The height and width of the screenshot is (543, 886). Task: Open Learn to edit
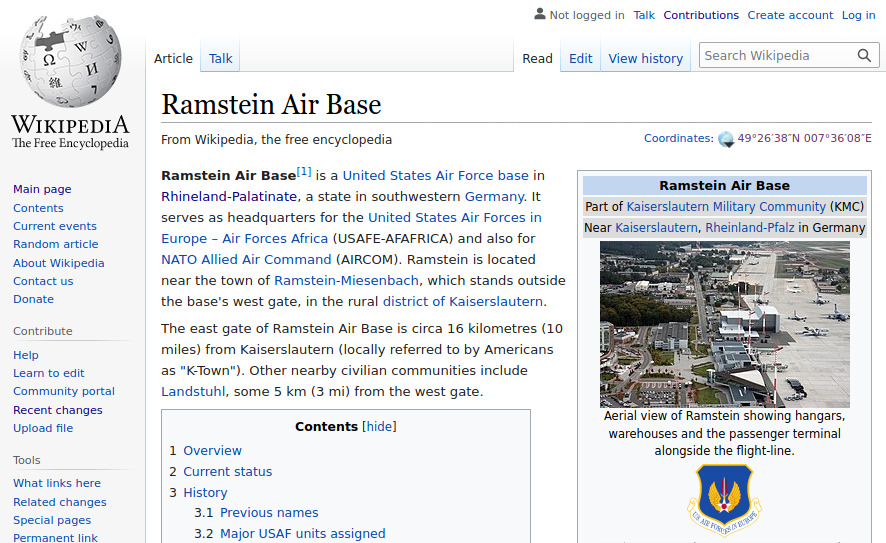point(49,373)
